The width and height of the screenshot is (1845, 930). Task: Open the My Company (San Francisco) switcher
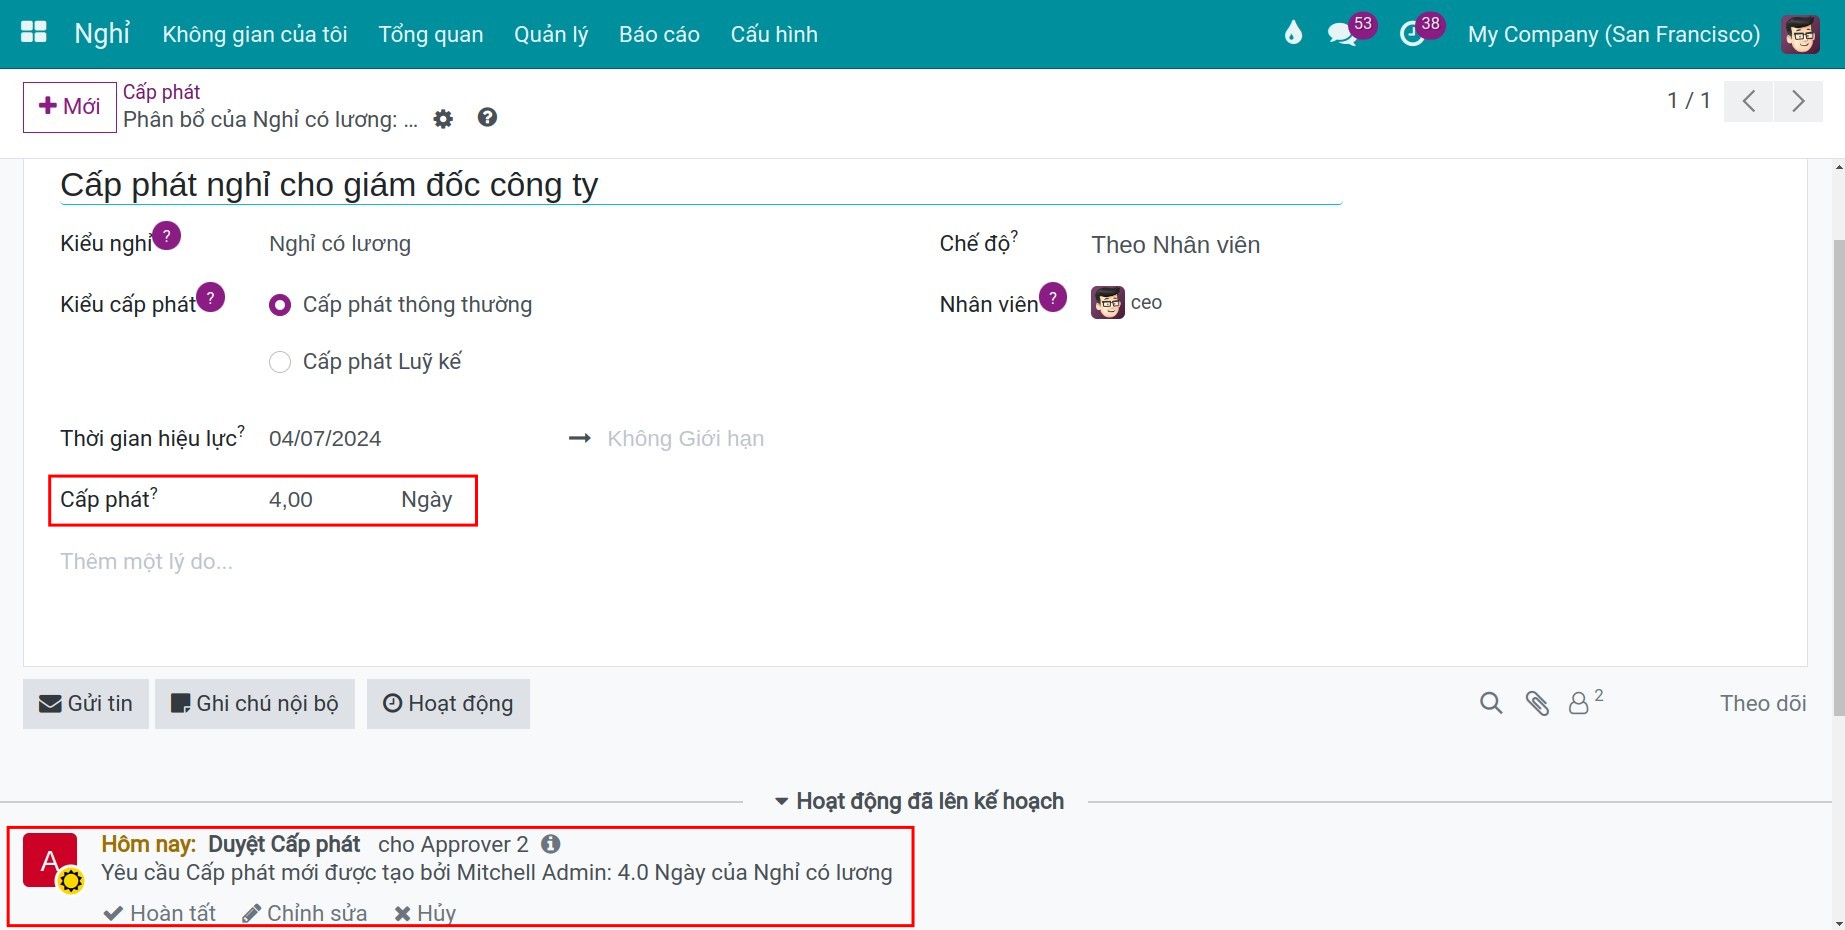(x=1614, y=34)
